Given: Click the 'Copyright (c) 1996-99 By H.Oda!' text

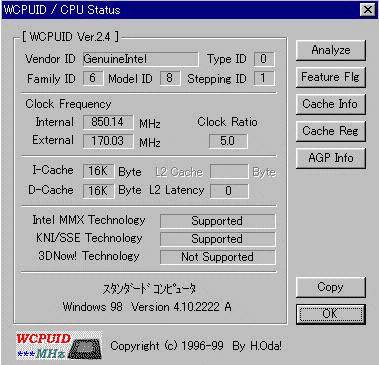Looking at the screenshot, I should 196,346.
